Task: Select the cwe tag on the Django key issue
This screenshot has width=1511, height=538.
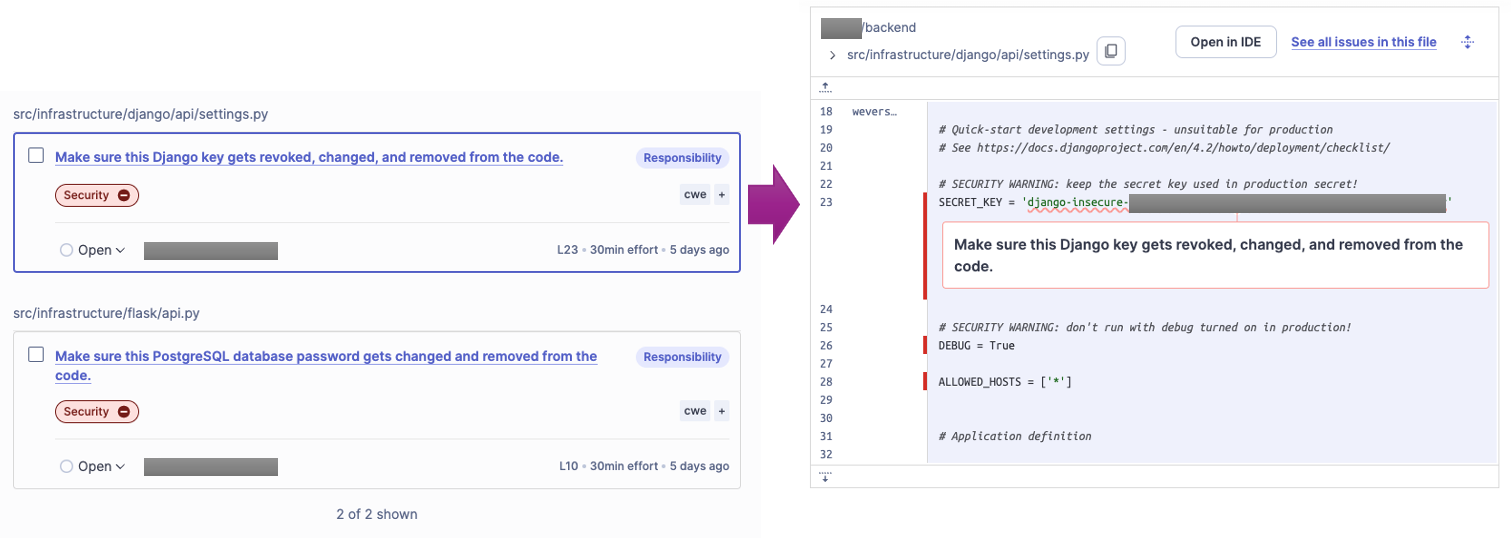Action: click(695, 195)
